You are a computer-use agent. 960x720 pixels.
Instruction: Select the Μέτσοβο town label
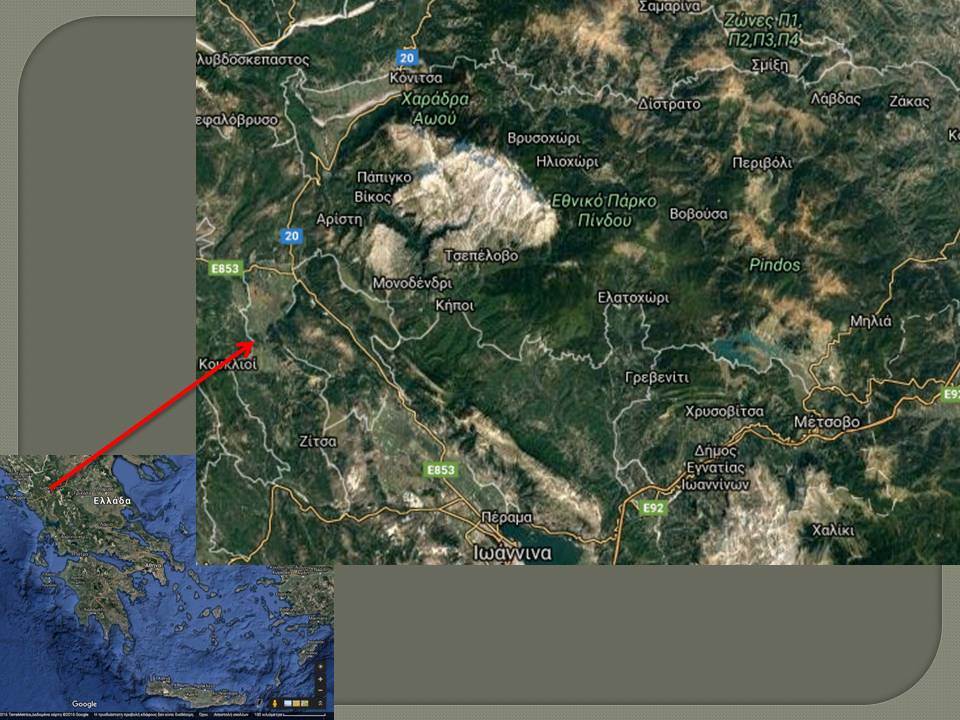(x=827, y=422)
